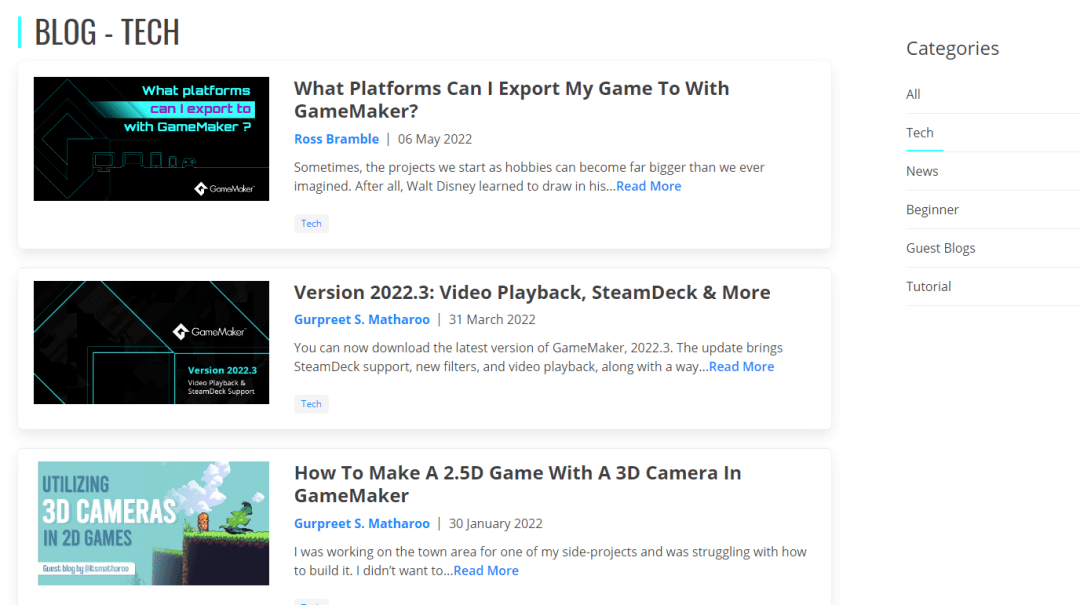Viewport: 1080px width, 605px height.
Task: Open the 2.5D Game with 3D Camera article title
Action: pyautogui.click(x=517, y=484)
